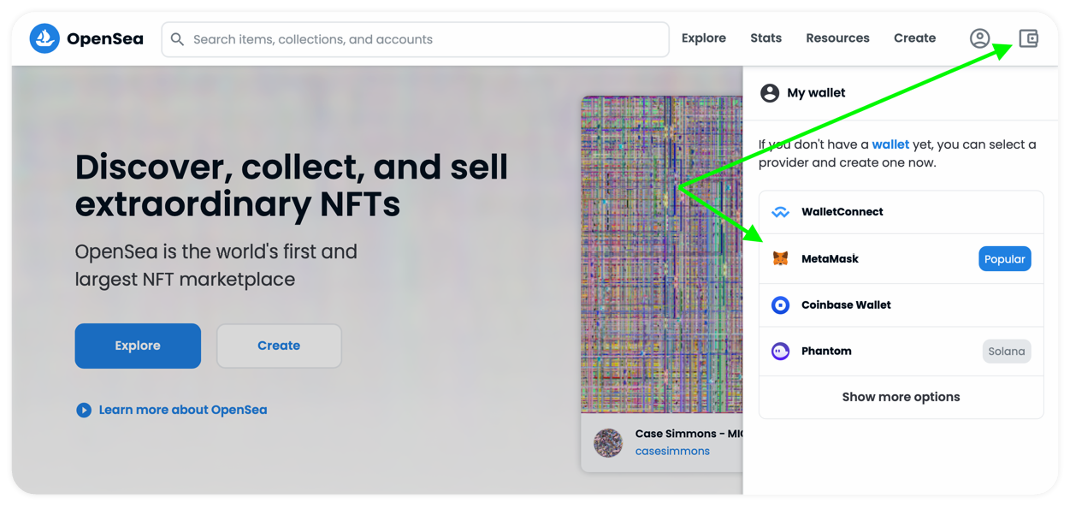The width and height of the screenshot is (1072, 506).
Task: Follow the blue "wallet" hyperlink
Action: pos(890,144)
